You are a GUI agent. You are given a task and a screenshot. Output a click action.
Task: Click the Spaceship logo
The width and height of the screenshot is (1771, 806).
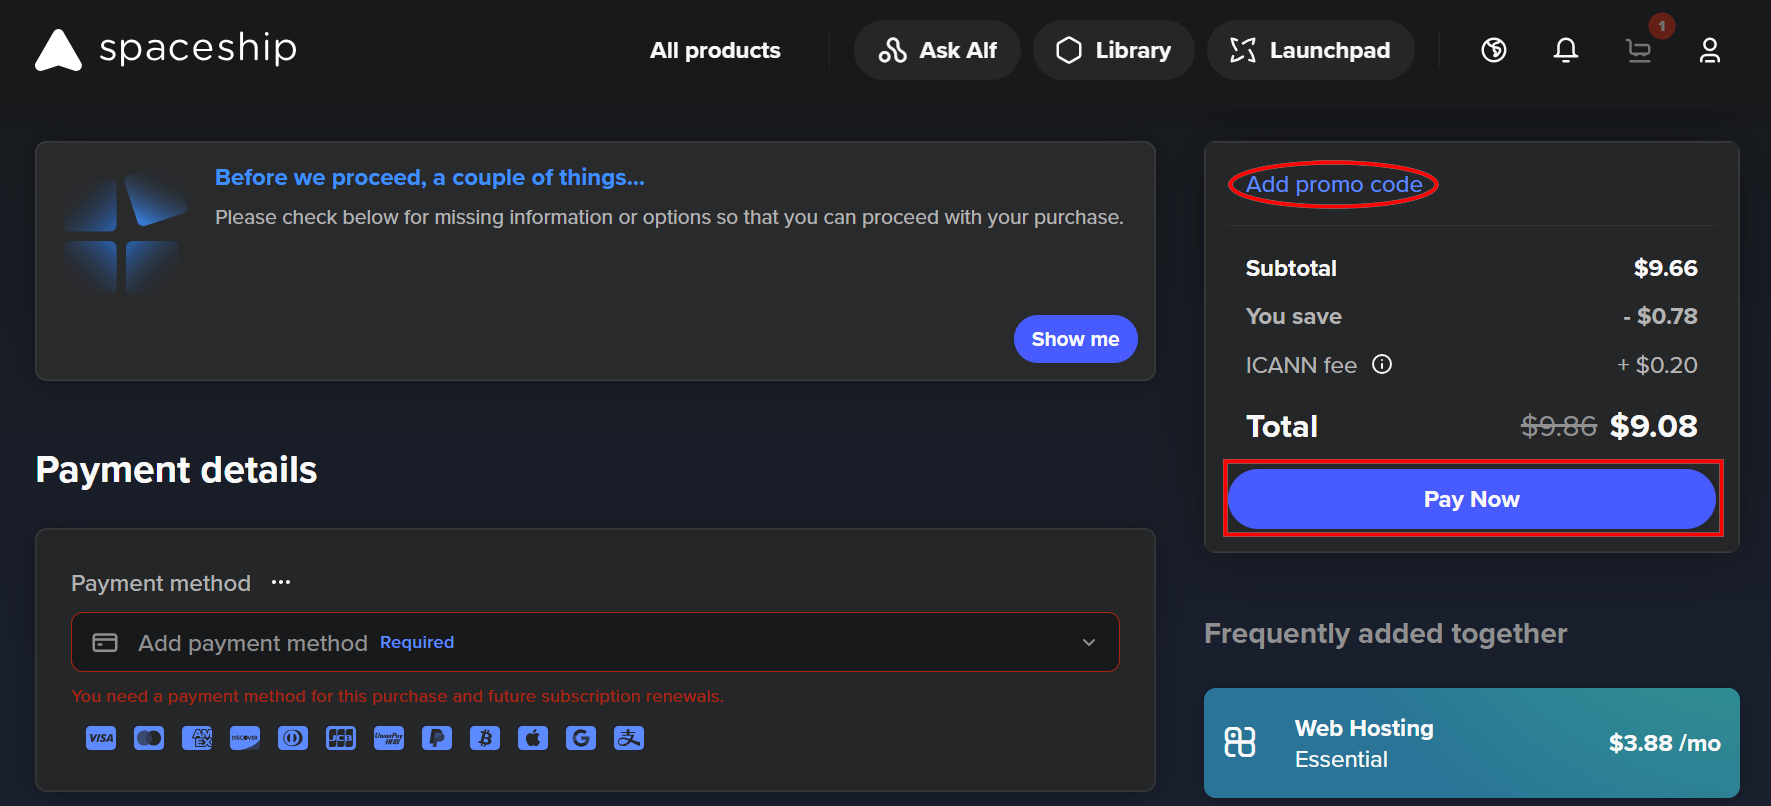166,49
